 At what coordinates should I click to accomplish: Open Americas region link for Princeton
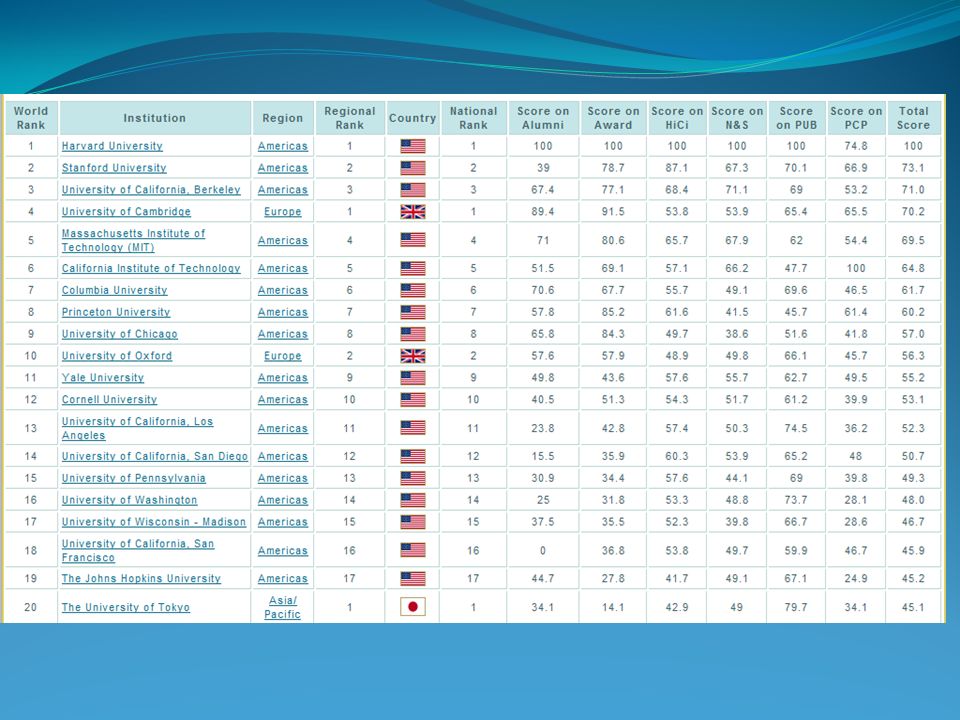click(x=283, y=312)
